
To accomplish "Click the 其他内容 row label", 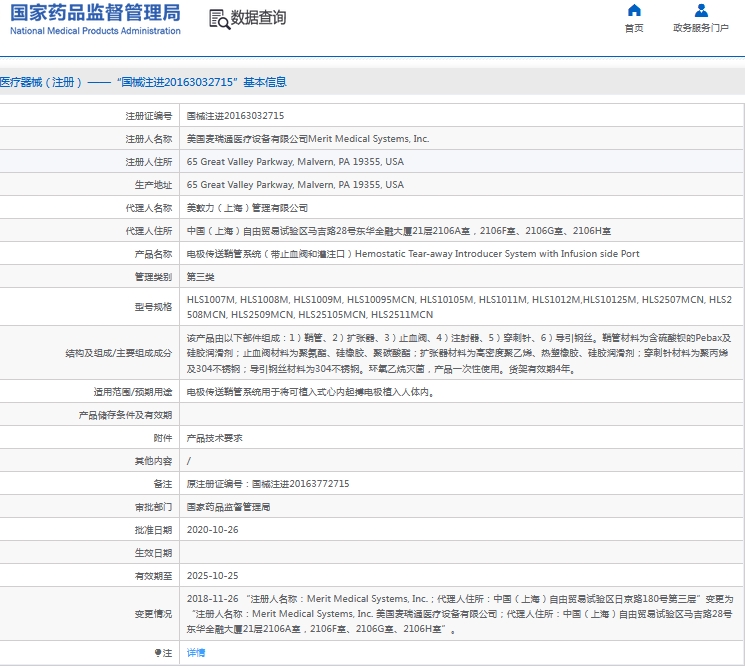I will tap(153, 461).
